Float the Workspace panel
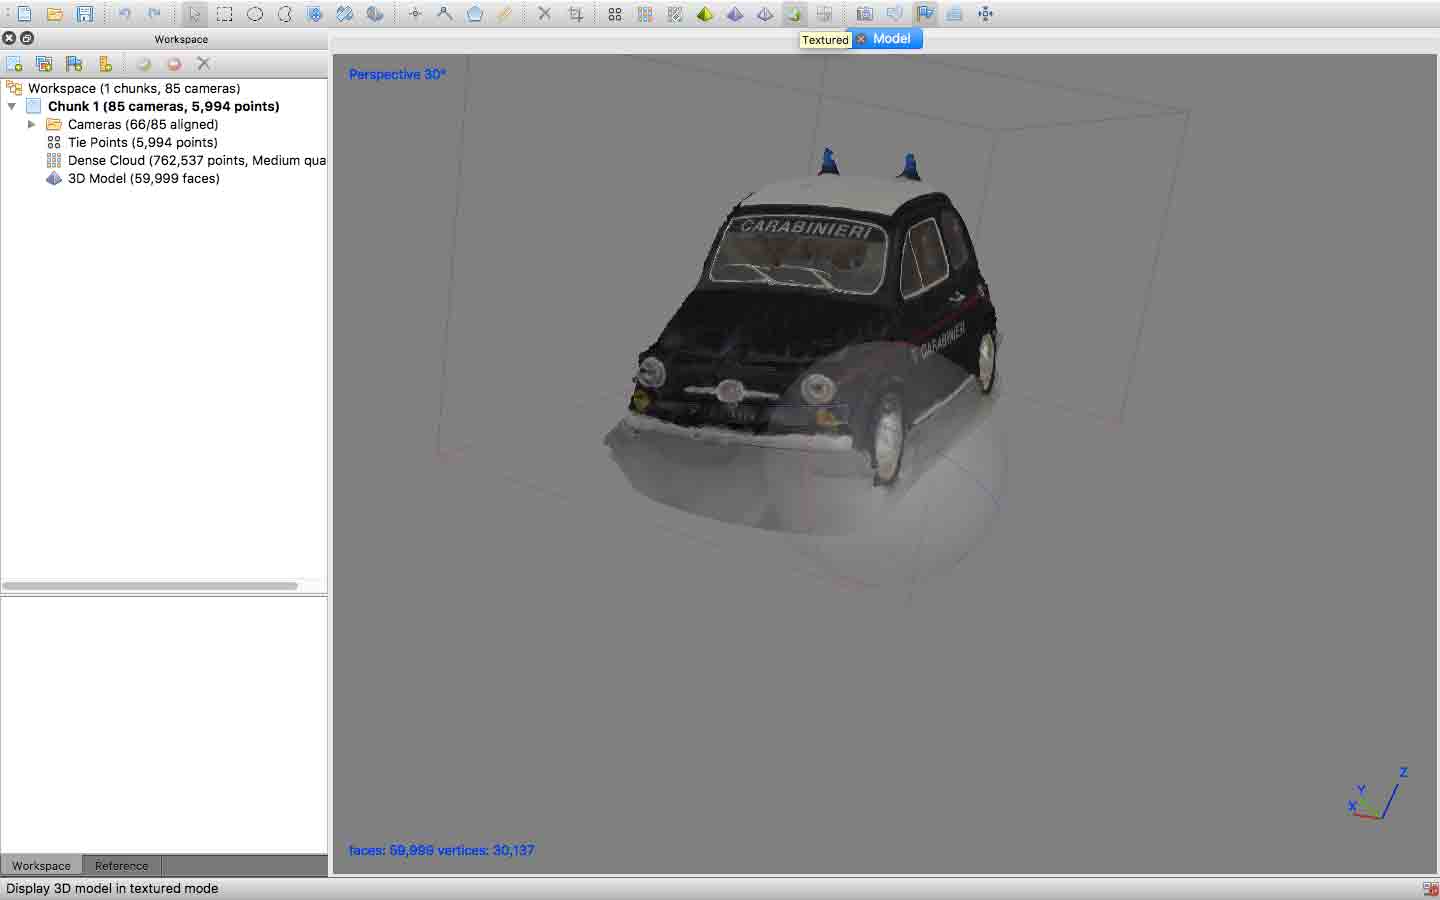1440x900 pixels. [x=27, y=38]
